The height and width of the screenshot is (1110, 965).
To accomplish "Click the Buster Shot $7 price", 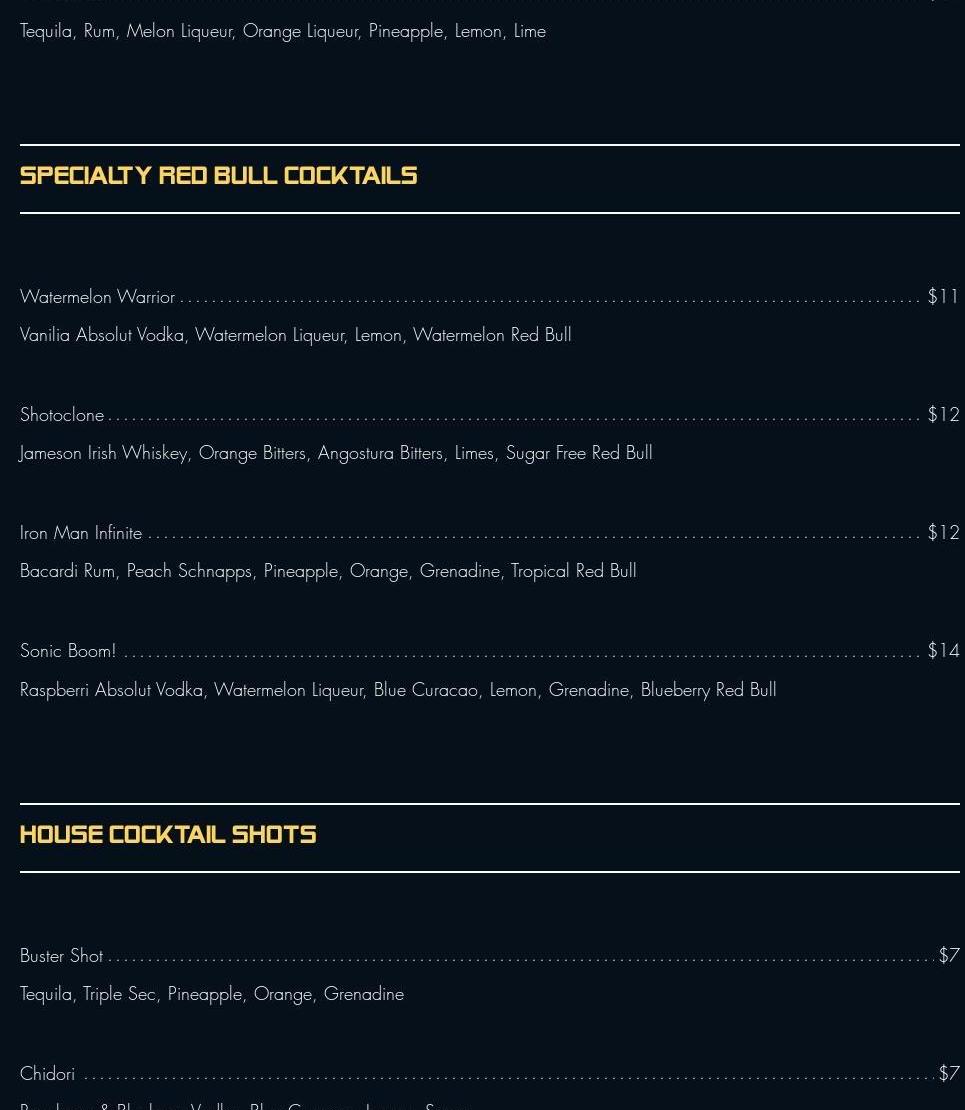I will (949, 956).
